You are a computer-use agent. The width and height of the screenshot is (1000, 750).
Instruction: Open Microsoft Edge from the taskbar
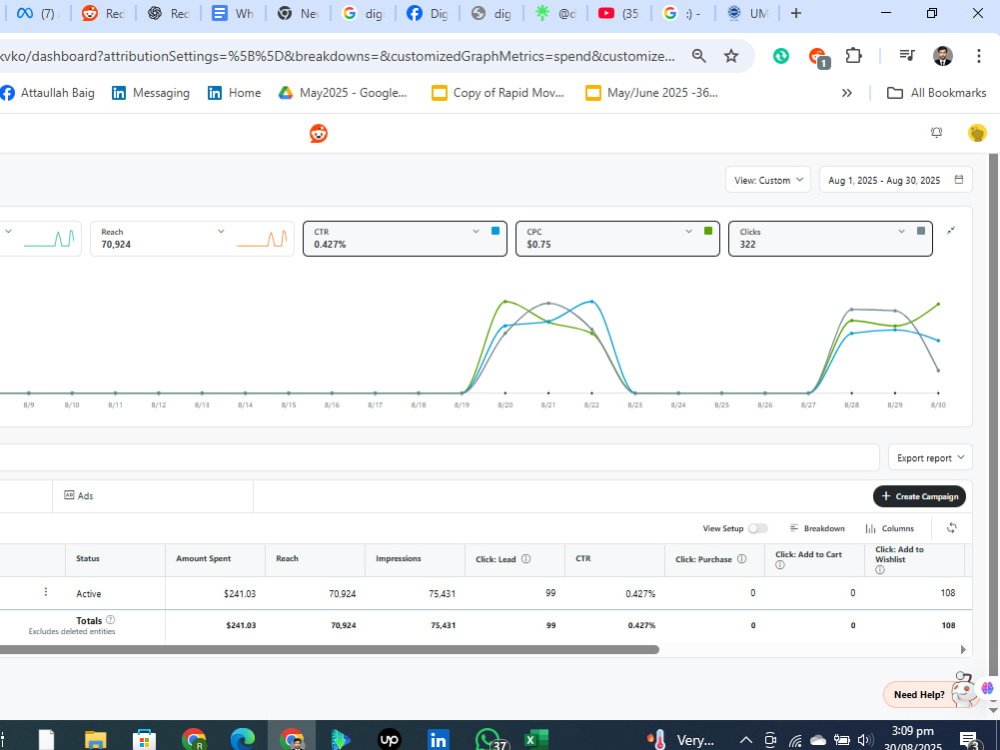(x=242, y=739)
